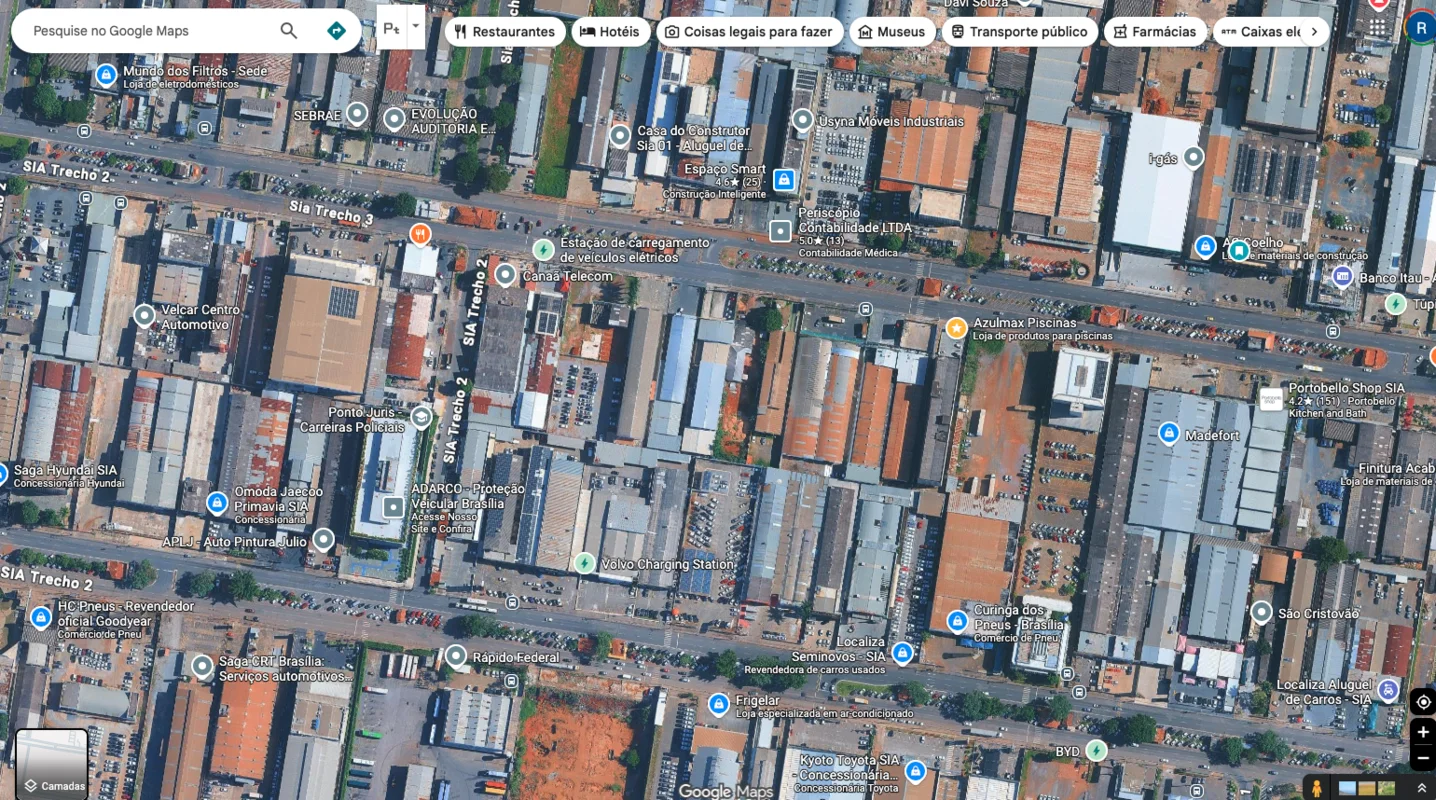Viewport: 1436px width, 800px height.
Task: Select the Omoda Jaecoo Primavia pin
Action: (217, 502)
